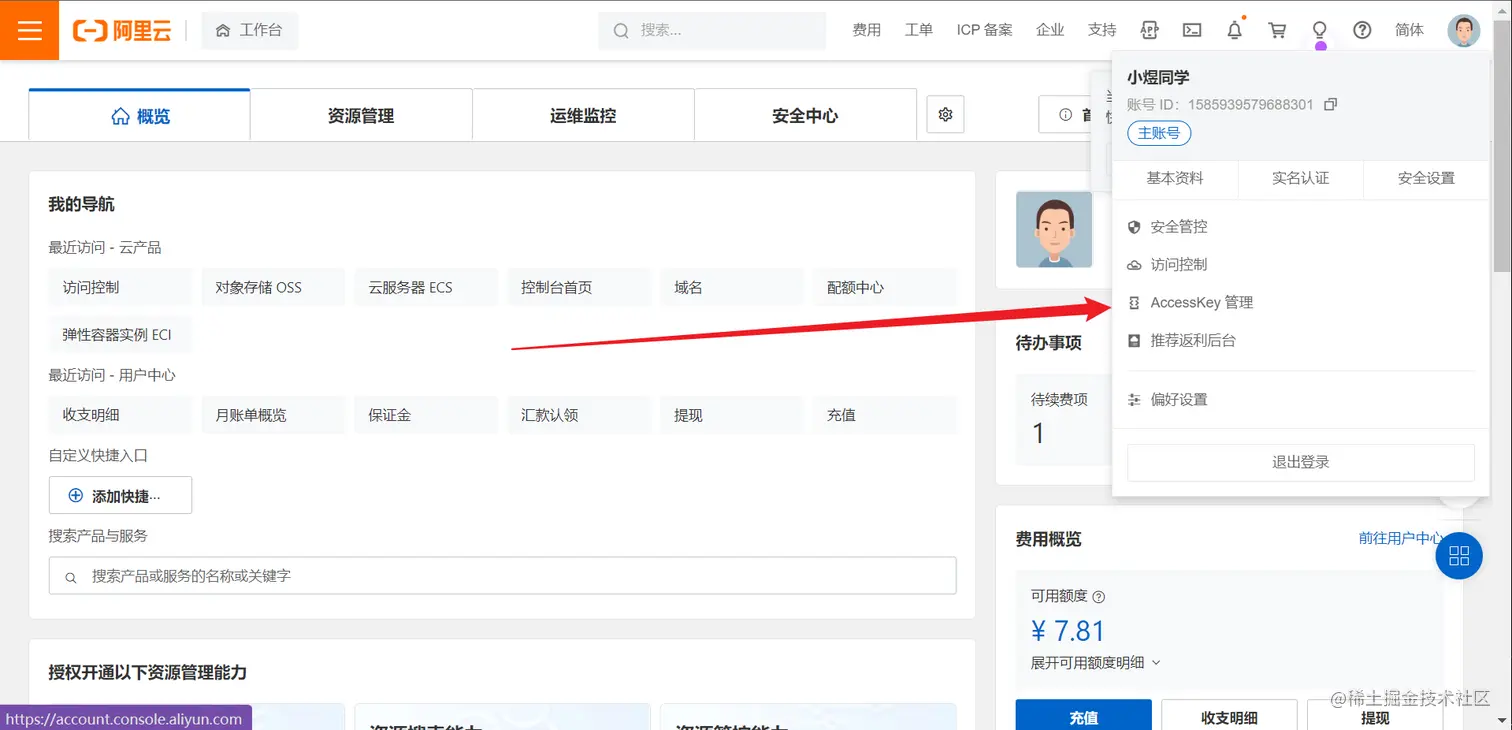Click 退出登录 to log out

tap(1301, 462)
